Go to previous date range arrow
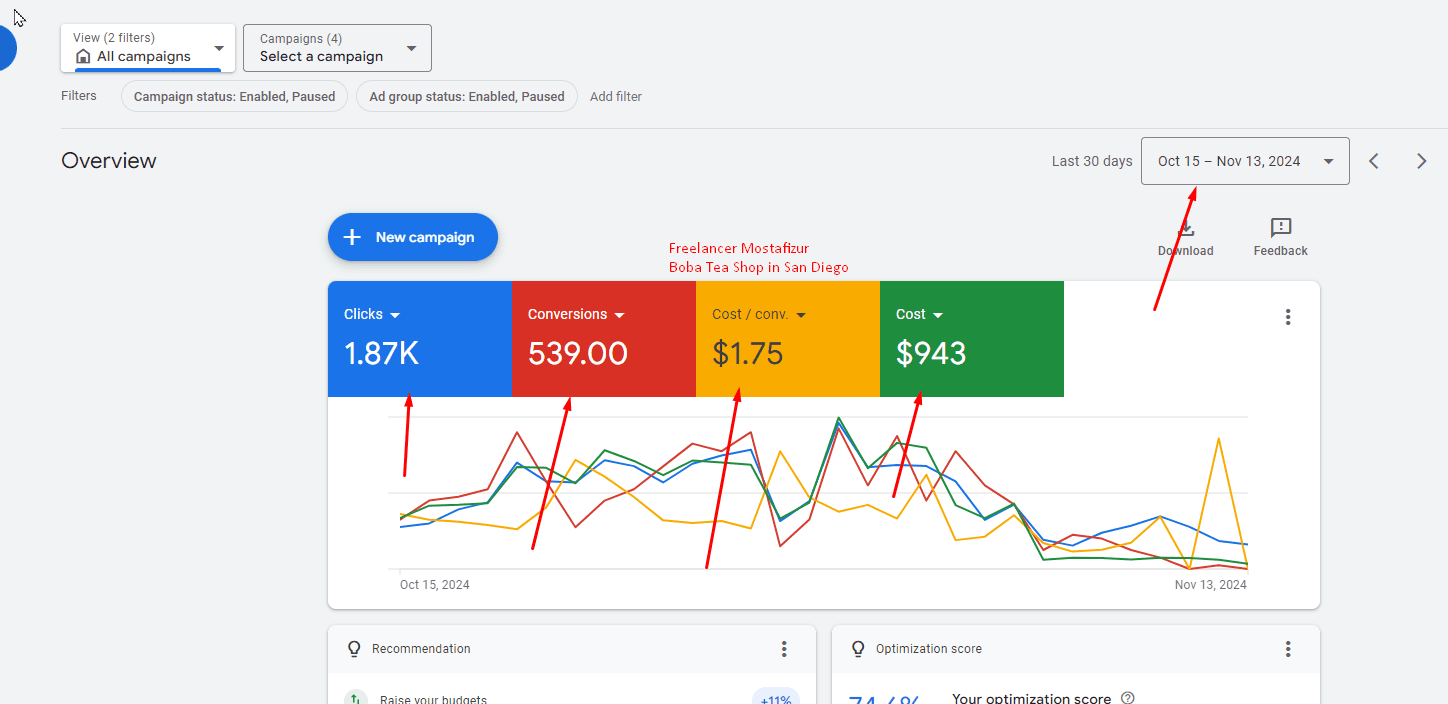The width and height of the screenshot is (1448, 704). (x=1374, y=161)
